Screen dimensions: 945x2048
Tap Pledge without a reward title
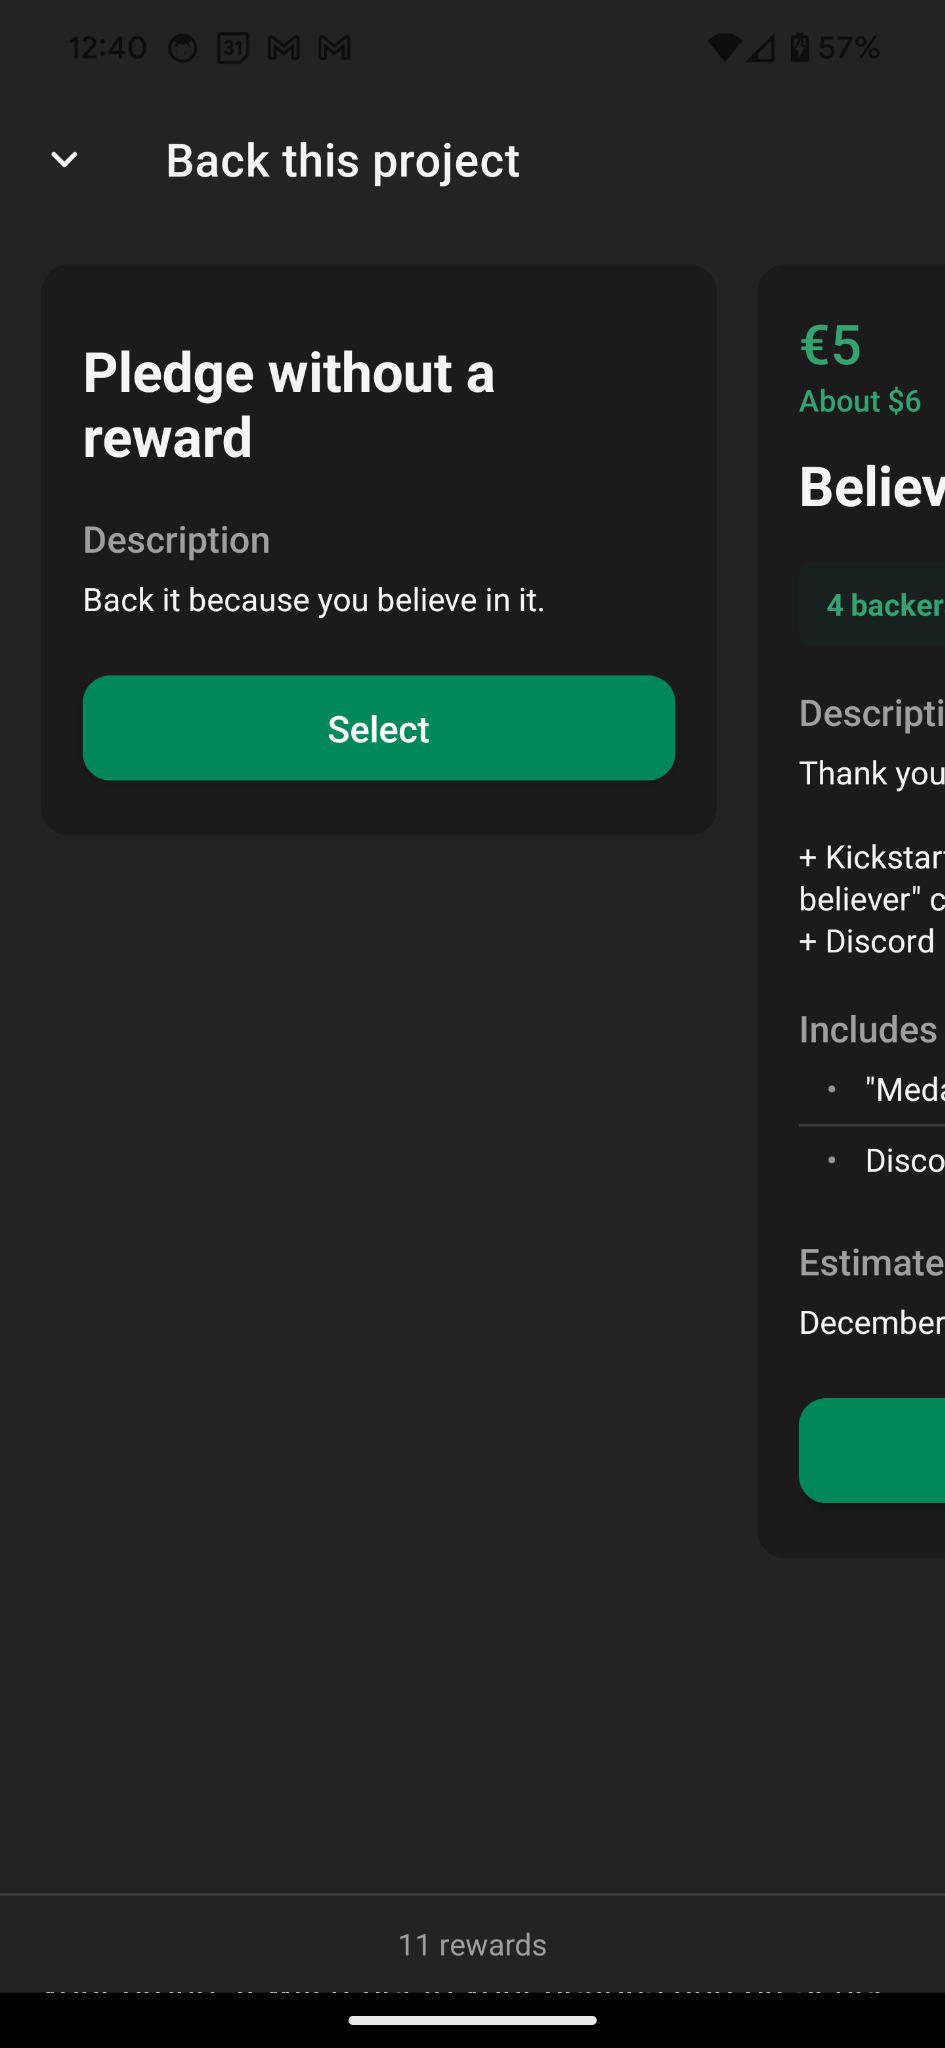(x=289, y=405)
